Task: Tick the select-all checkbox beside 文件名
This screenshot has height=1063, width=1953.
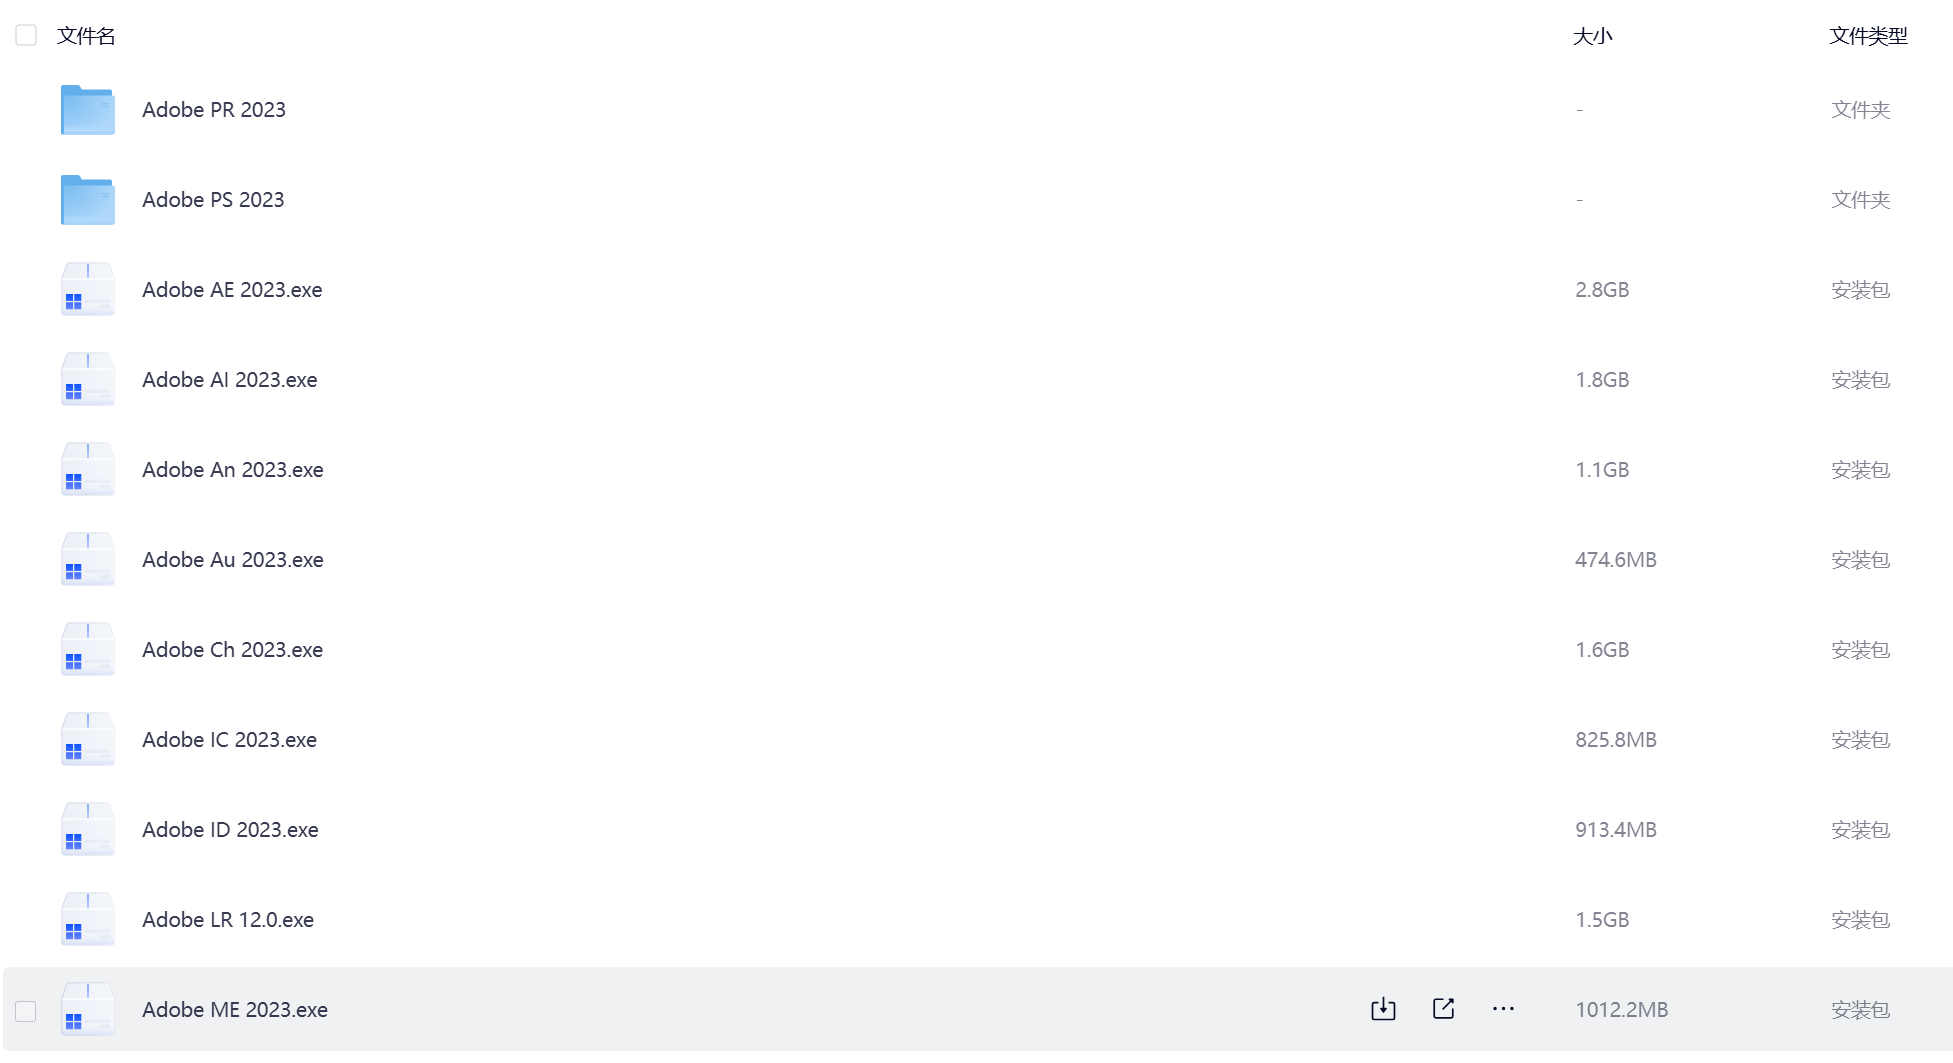Action: point(26,36)
